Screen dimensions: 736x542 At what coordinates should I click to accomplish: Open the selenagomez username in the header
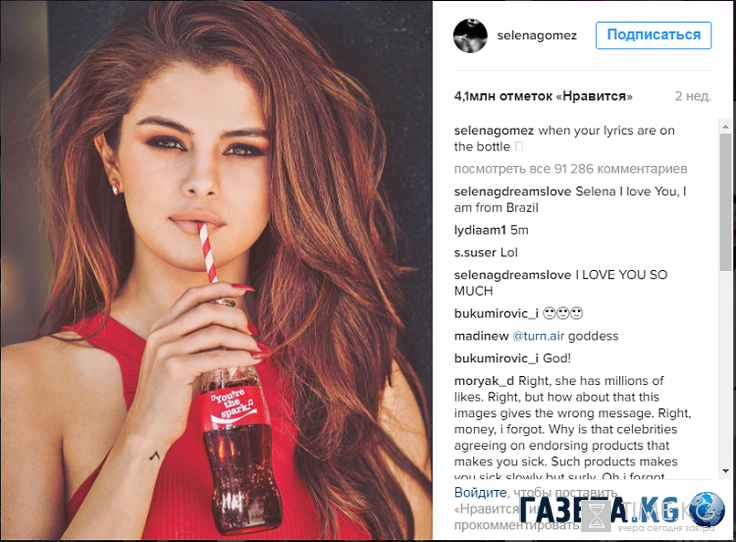pos(537,36)
